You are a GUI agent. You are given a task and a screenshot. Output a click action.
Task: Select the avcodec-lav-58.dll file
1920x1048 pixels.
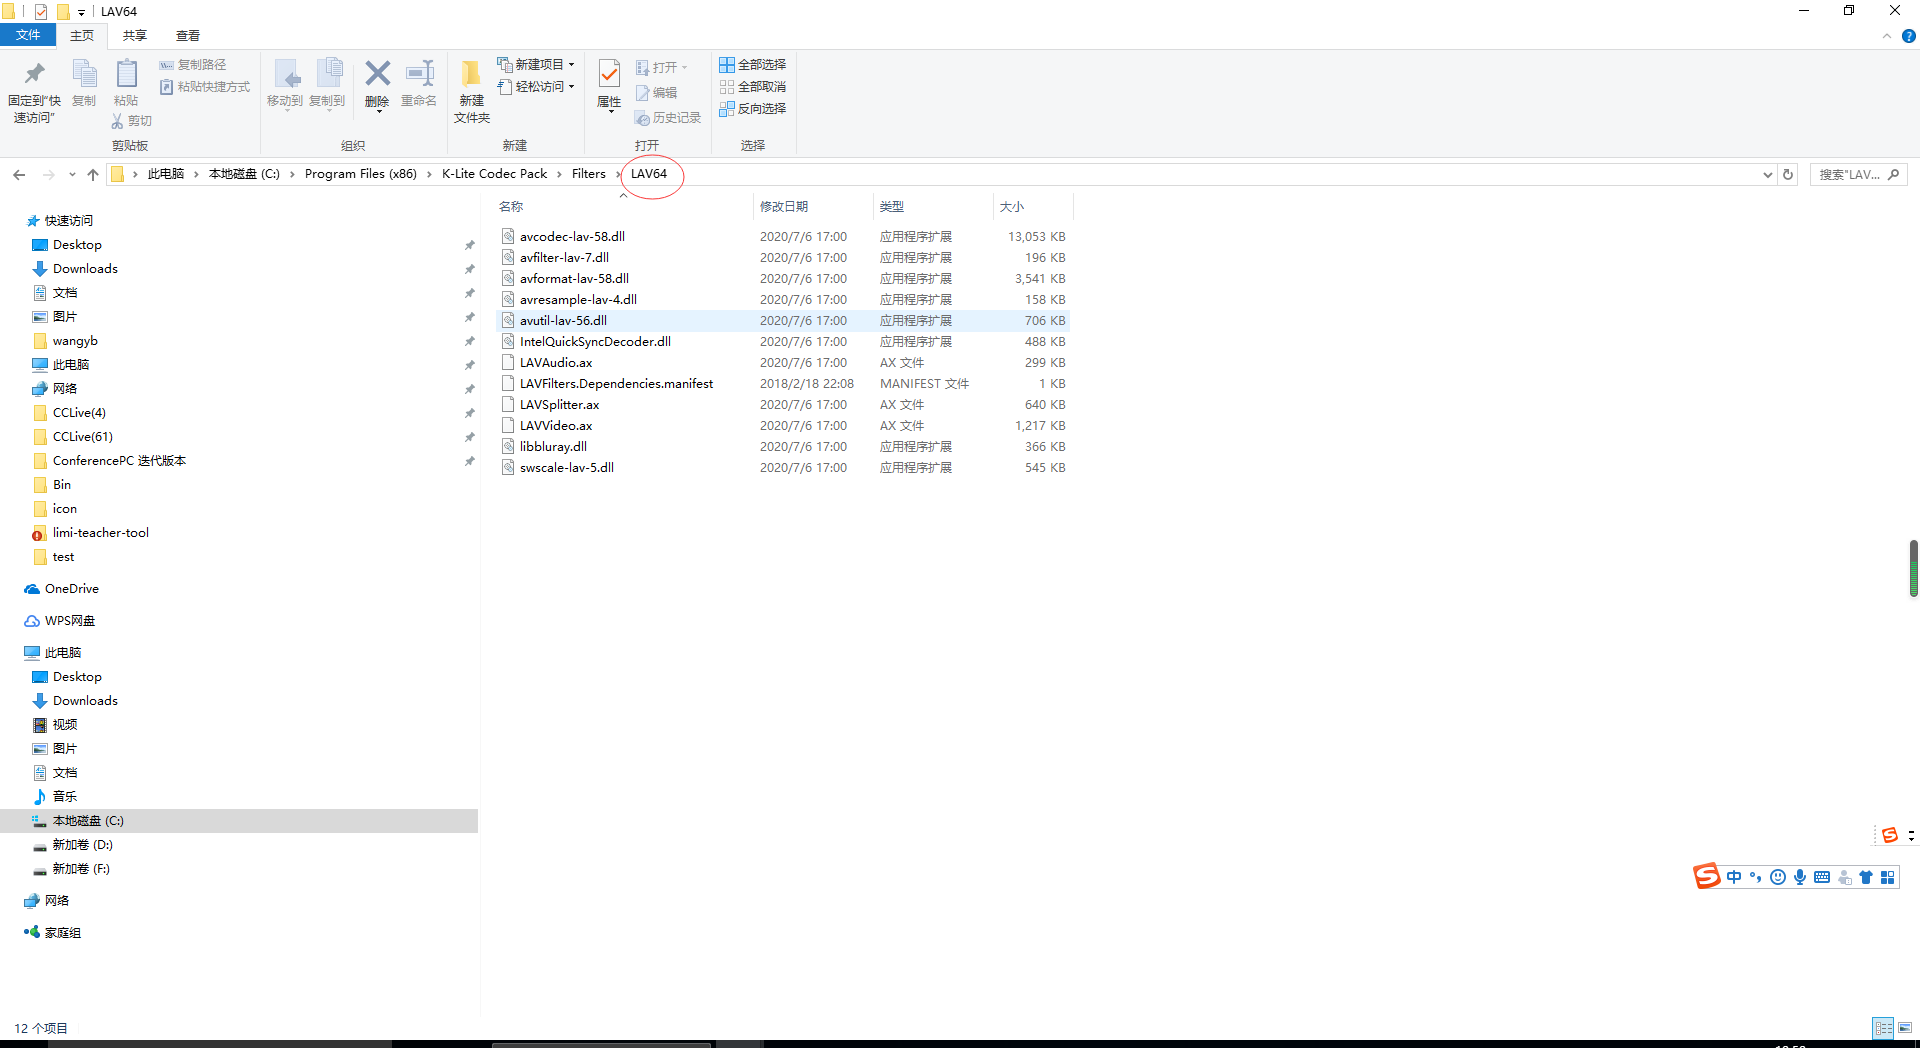572,237
